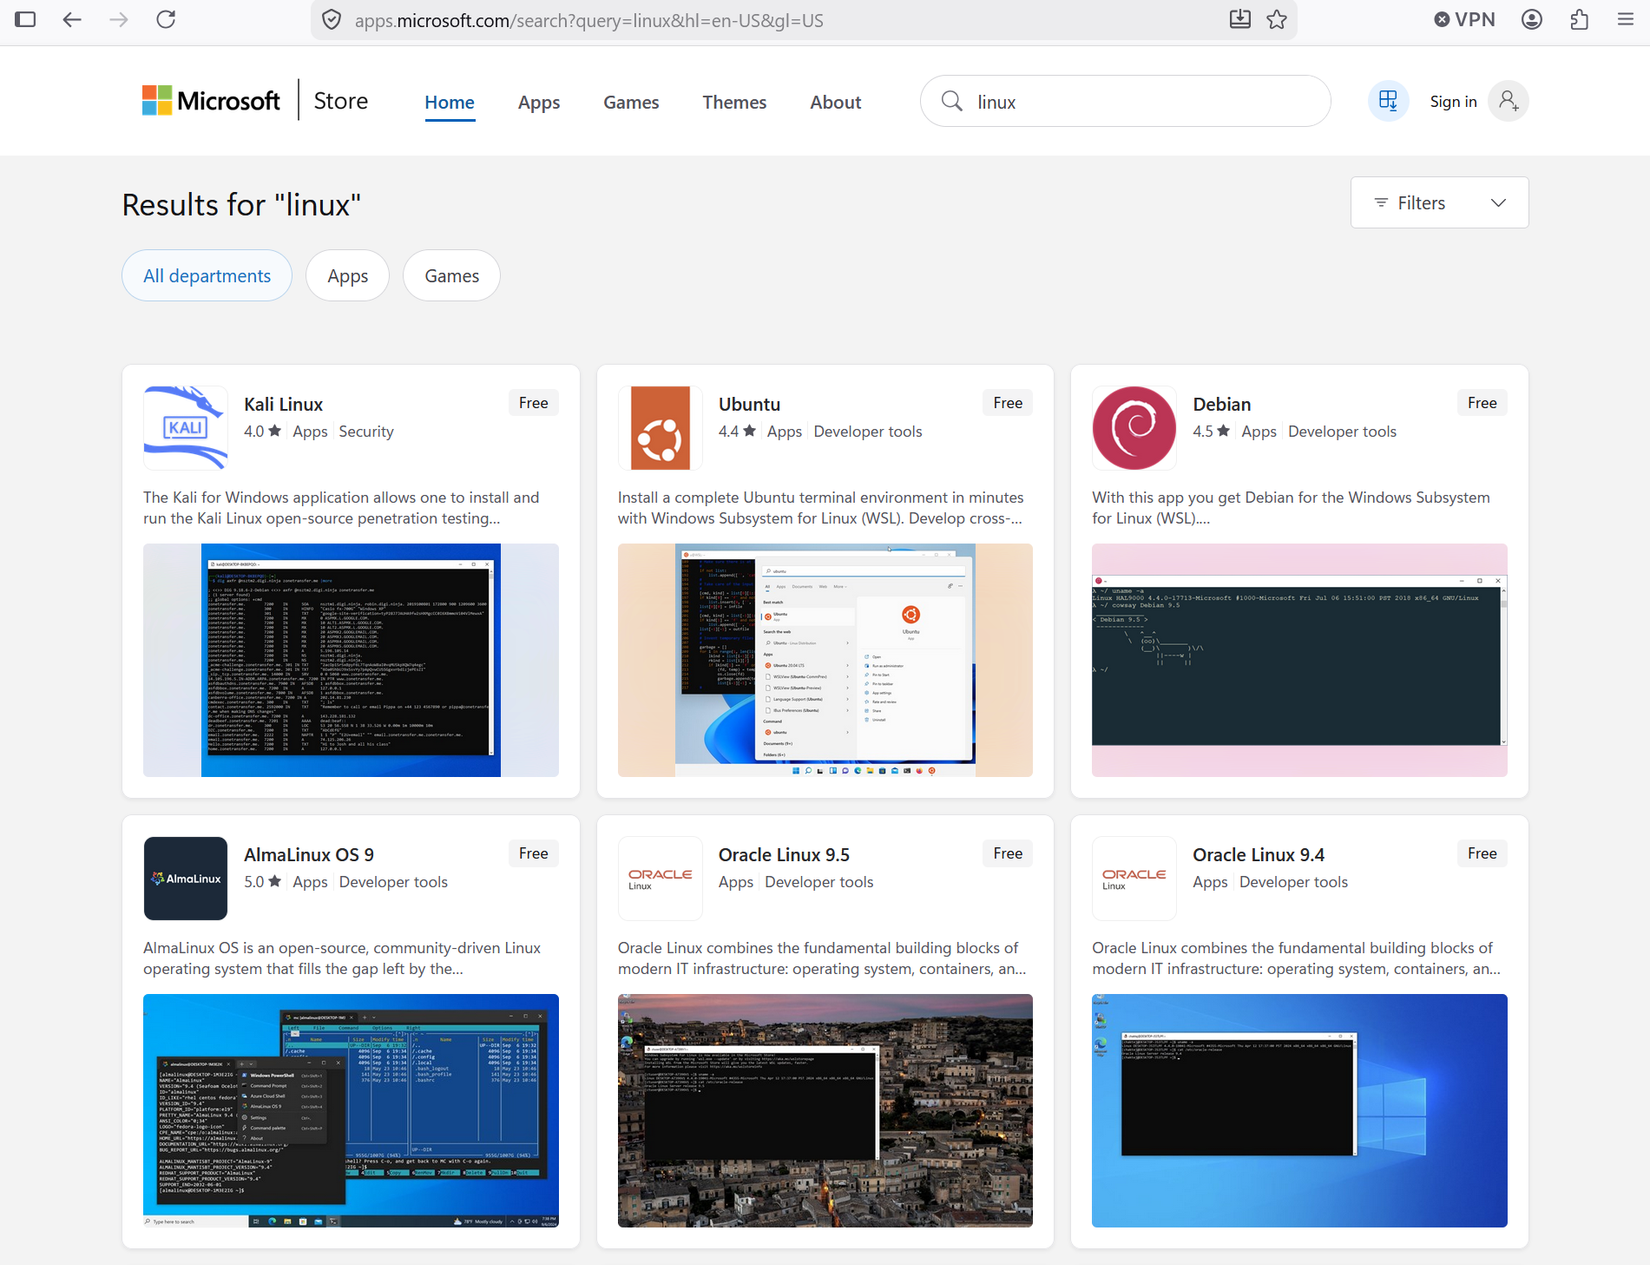The image size is (1650, 1265).
Task: Click the install app icon in address bar
Action: click(1240, 19)
